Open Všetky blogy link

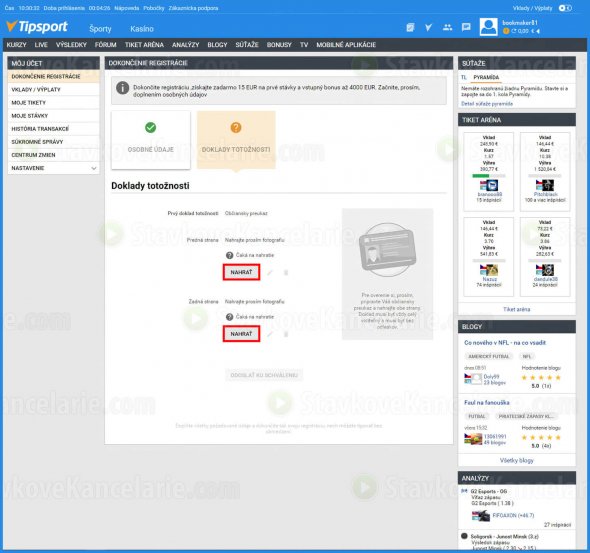(517, 460)
